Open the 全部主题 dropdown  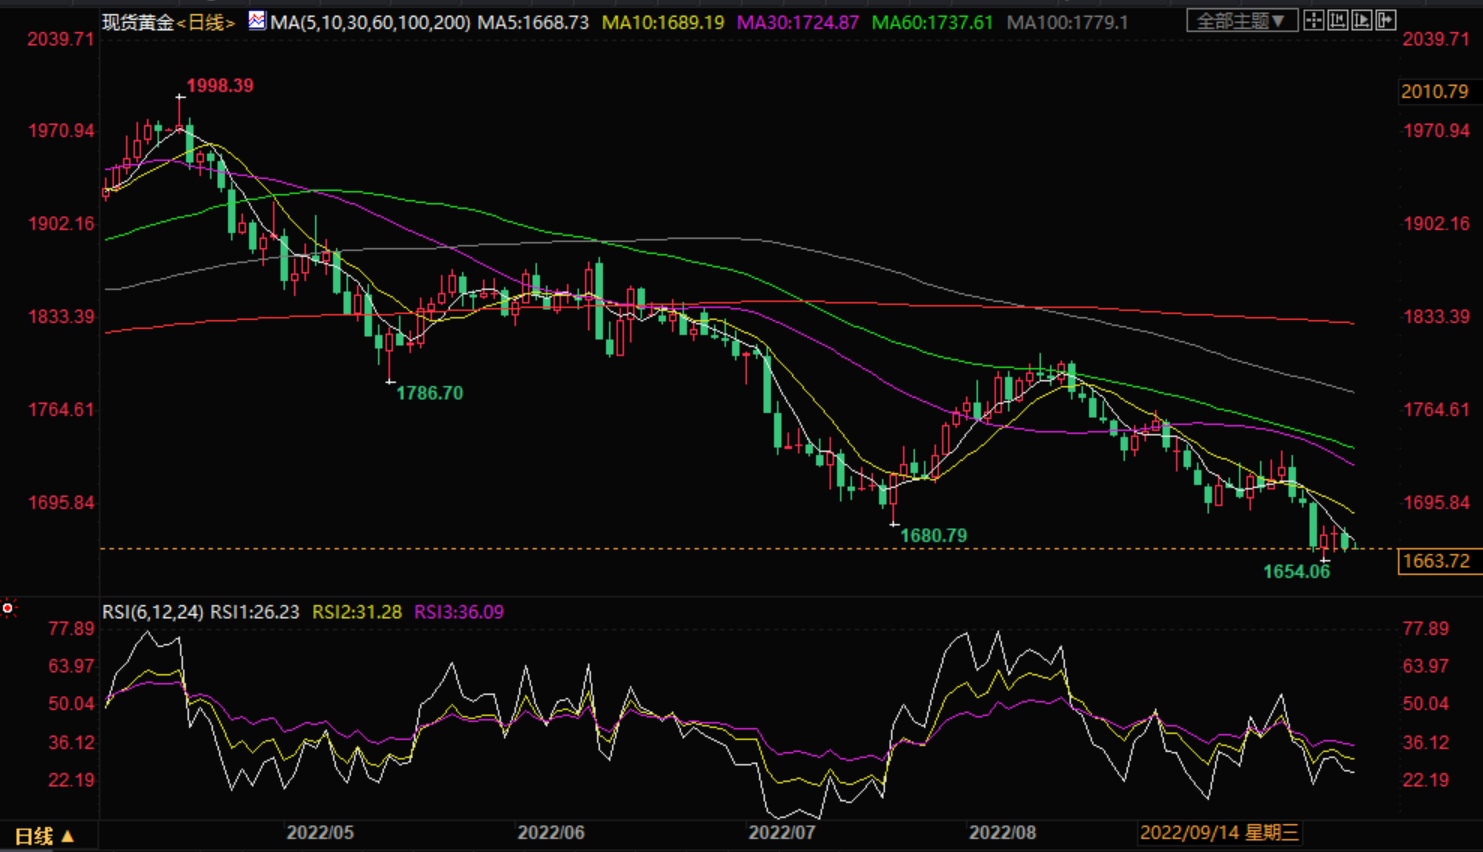point(1241,20)
